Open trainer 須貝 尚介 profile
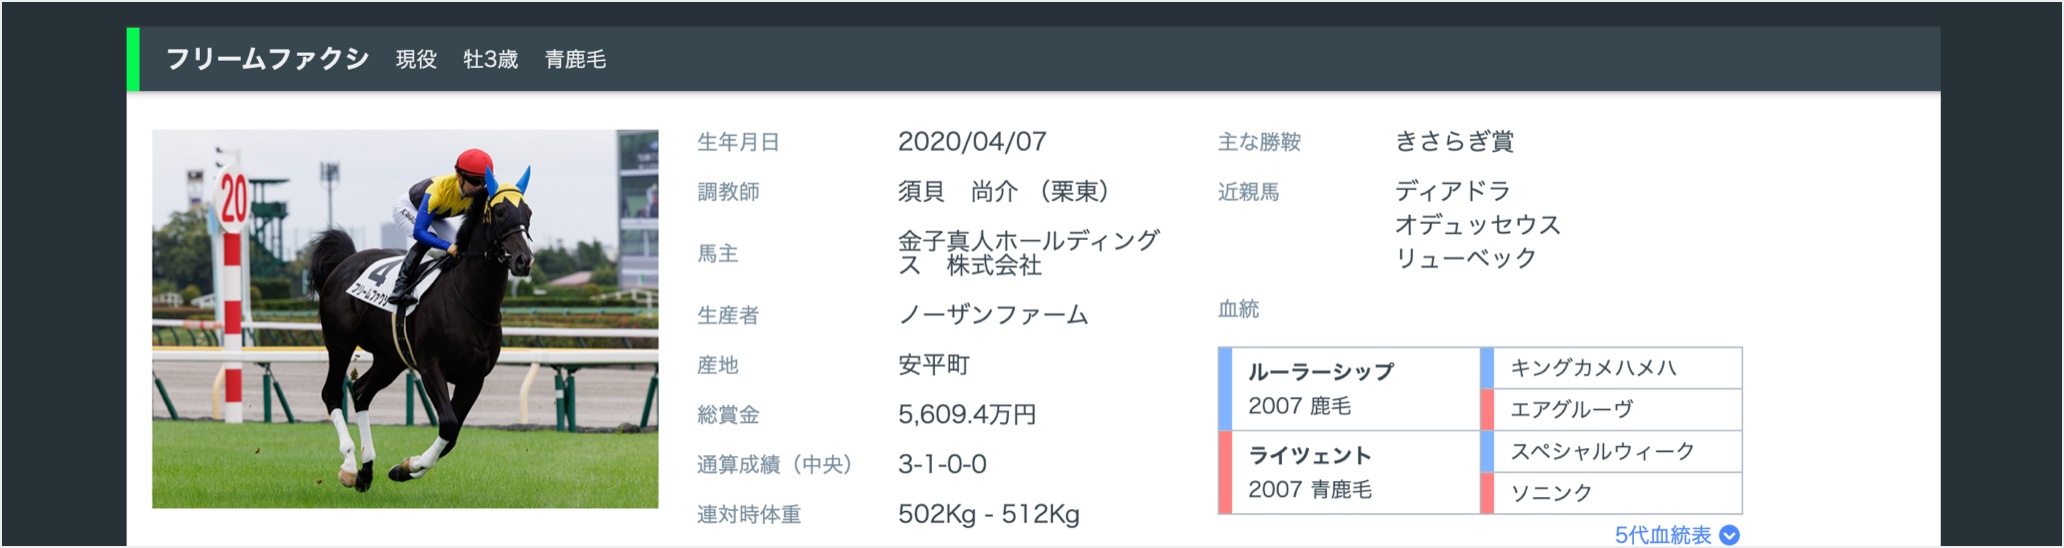The image size is (2064, 548). click(x=957, y=191)
